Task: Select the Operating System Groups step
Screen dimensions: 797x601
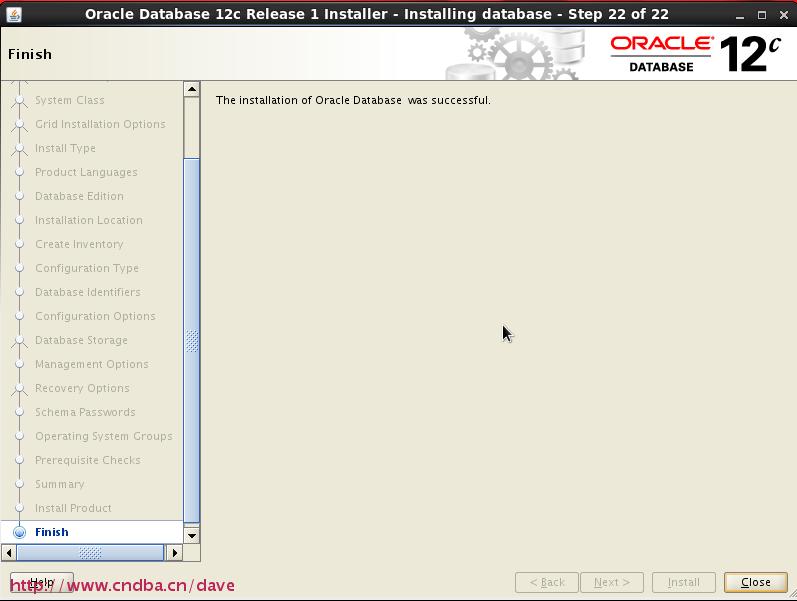Action: click(104, 436)
